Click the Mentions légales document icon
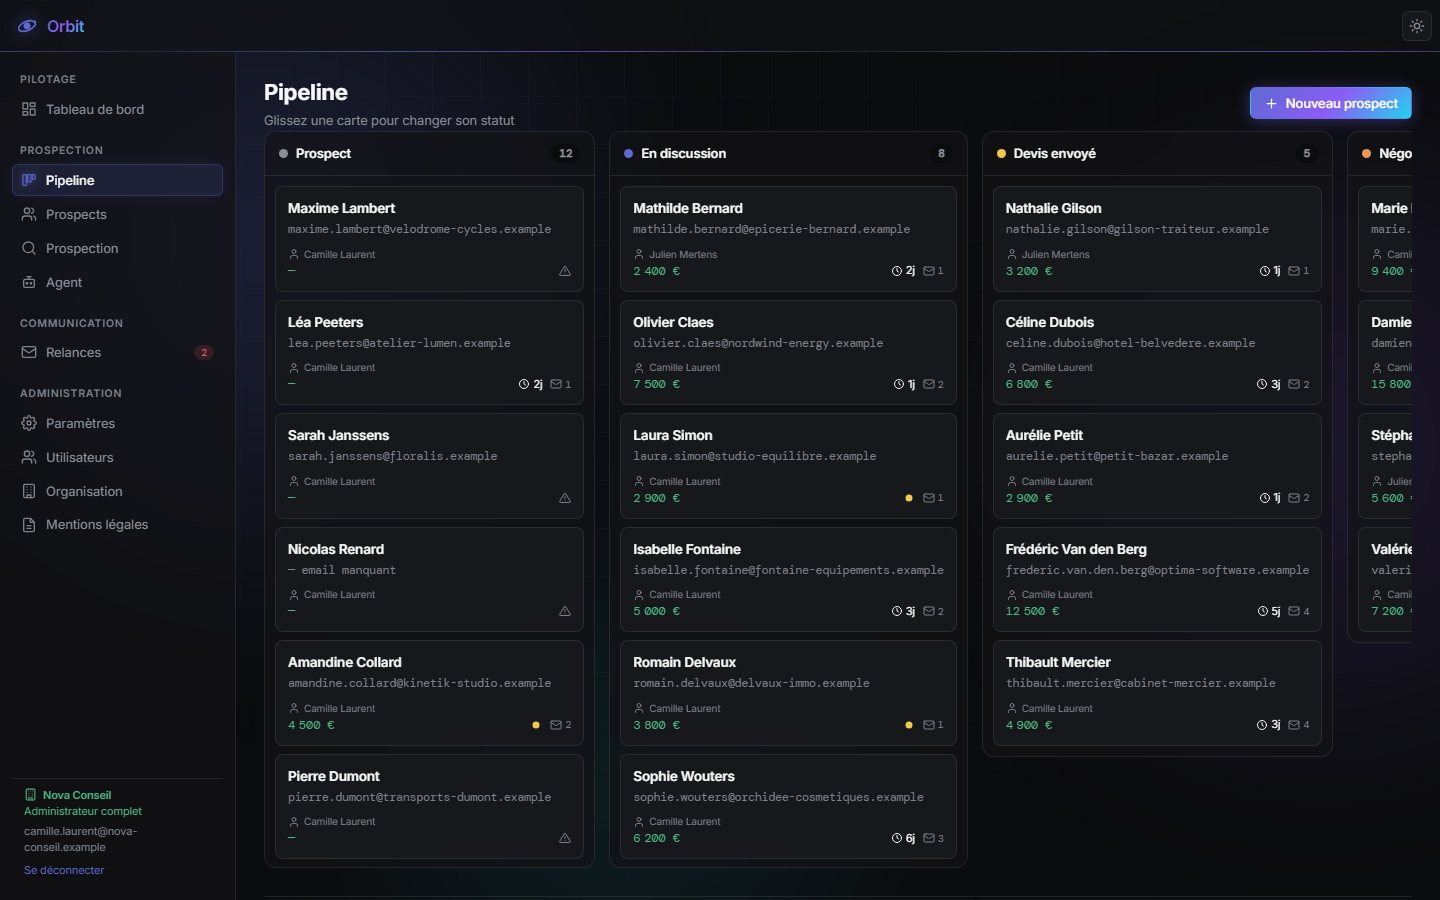Image resolution: width=1440 pixels, height=900 pixels. (29, 524)
